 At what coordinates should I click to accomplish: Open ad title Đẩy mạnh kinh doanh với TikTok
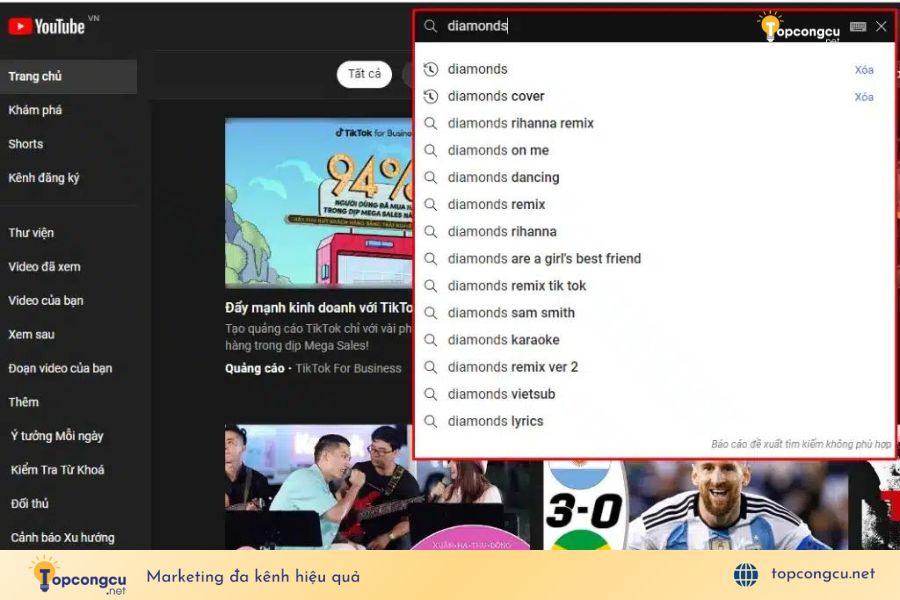[x=319, y=308]
